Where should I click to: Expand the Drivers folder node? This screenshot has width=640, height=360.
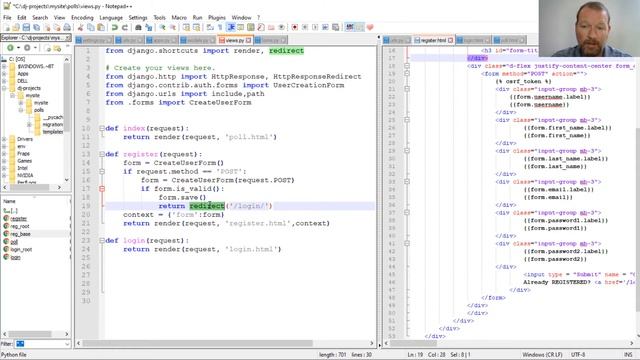pyautogui.click(x=4, y=139)
